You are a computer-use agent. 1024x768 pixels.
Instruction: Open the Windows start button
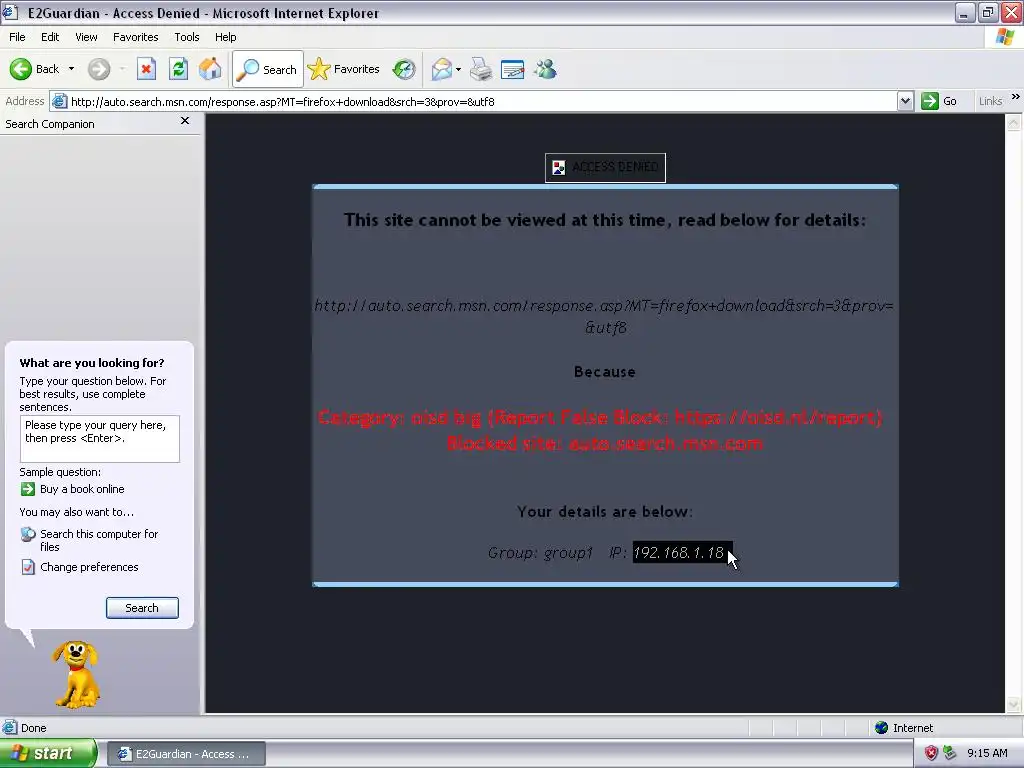(48, 754)
